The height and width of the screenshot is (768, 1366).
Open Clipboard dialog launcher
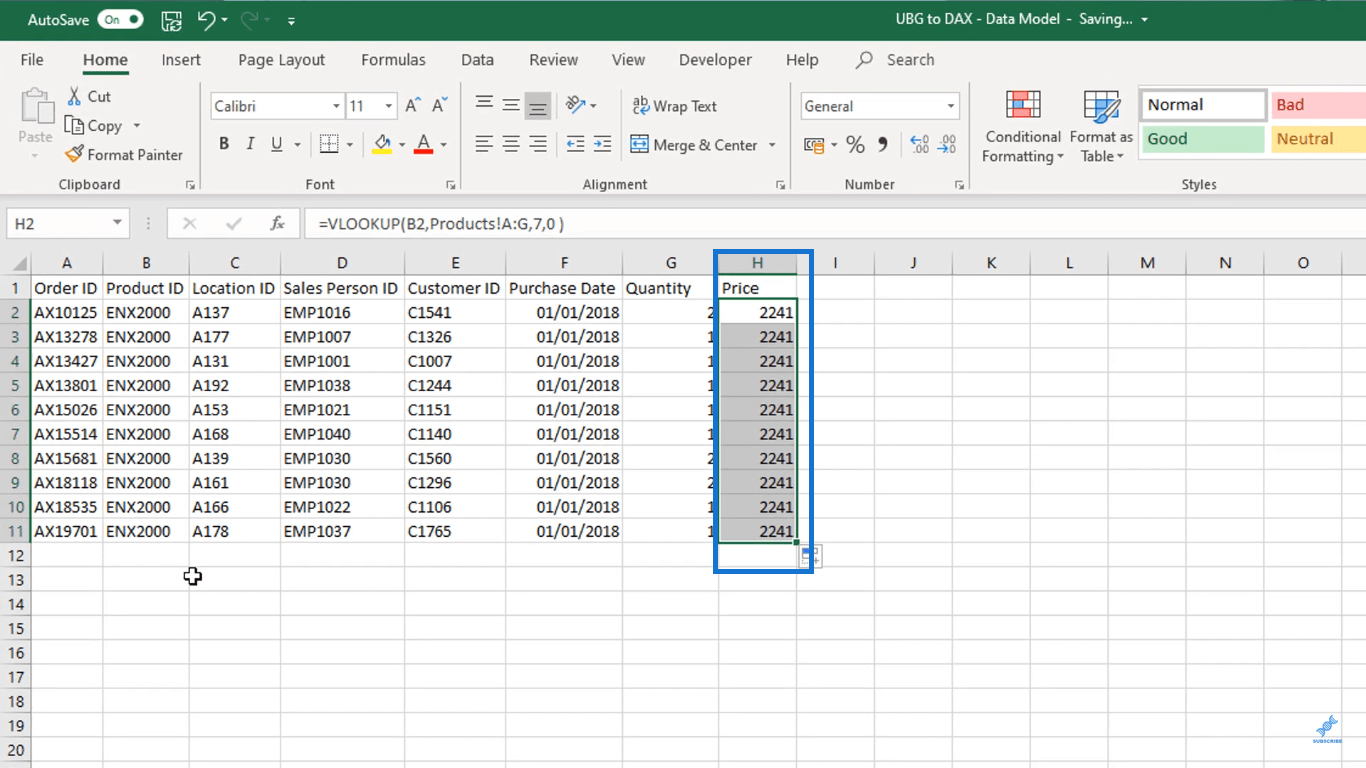[191, 185]
